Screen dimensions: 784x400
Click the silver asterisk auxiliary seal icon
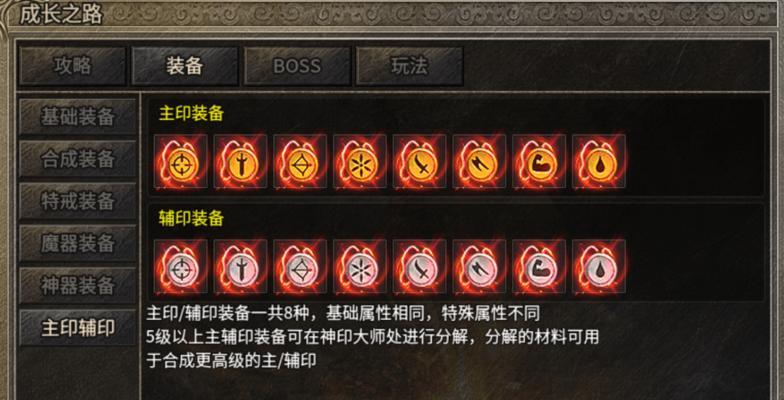point(360,266)
